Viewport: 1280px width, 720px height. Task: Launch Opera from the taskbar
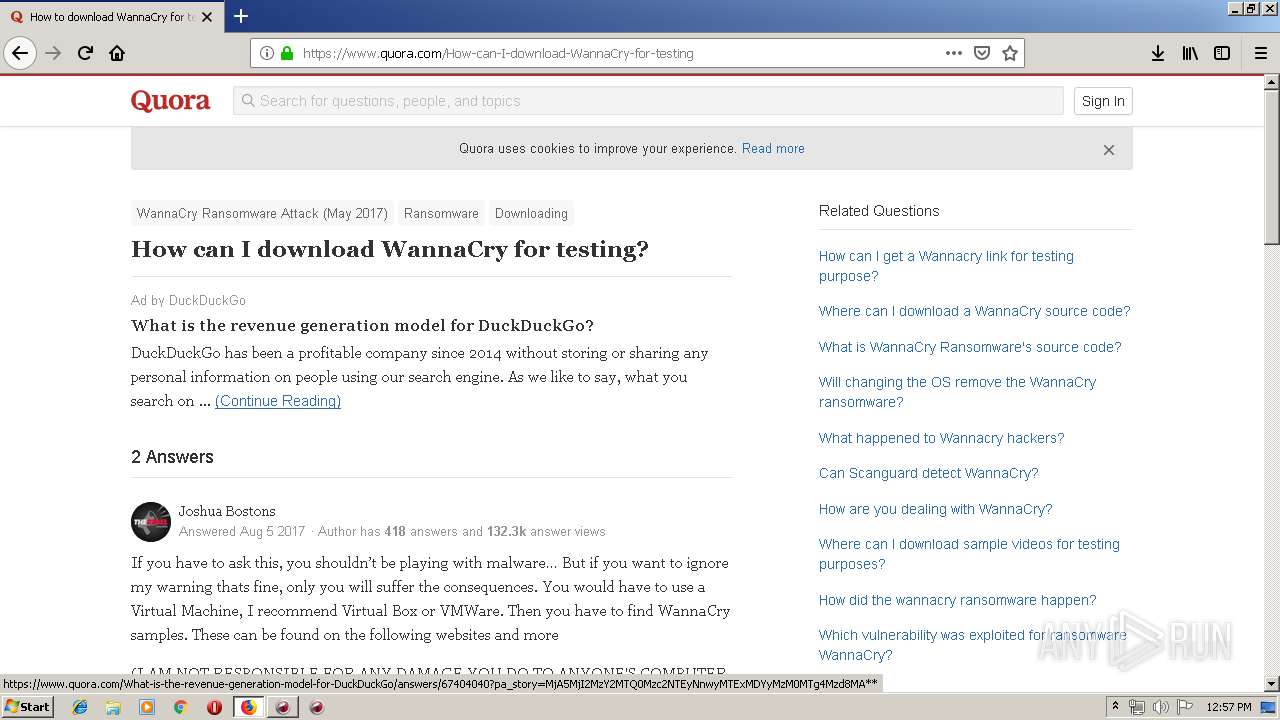coord(214,707)
